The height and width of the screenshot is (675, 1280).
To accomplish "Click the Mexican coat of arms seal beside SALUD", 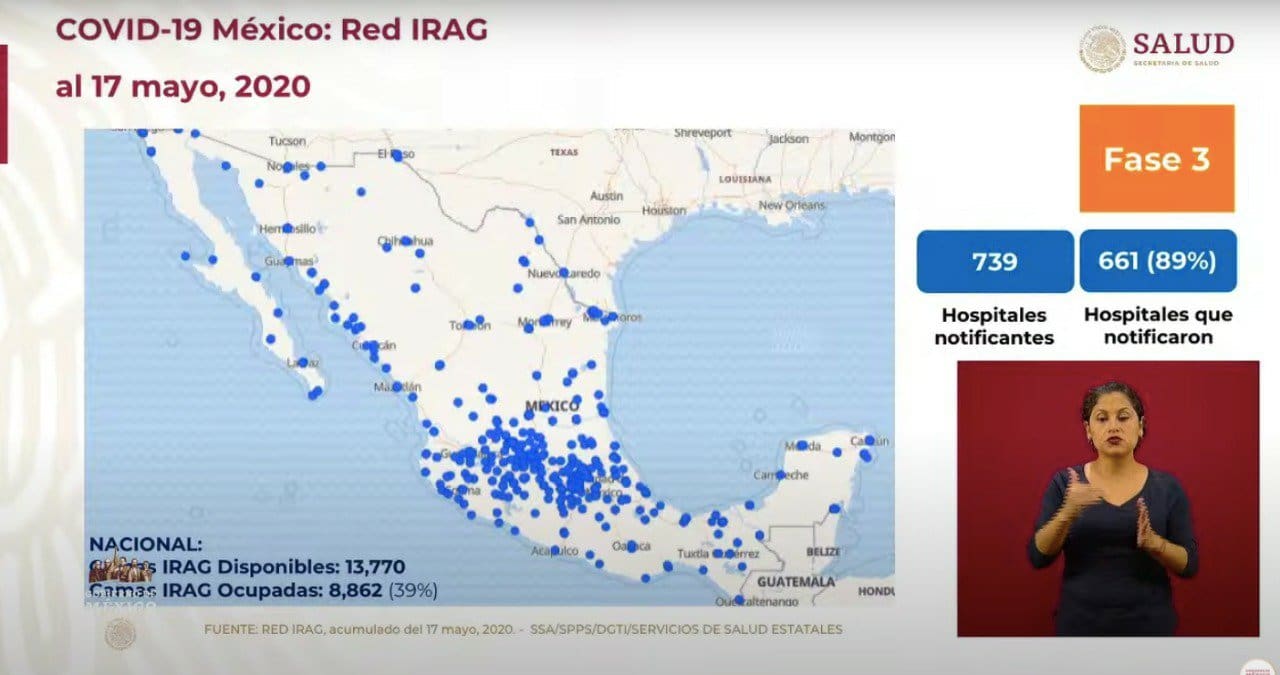I will click(x=1102, y=50).
